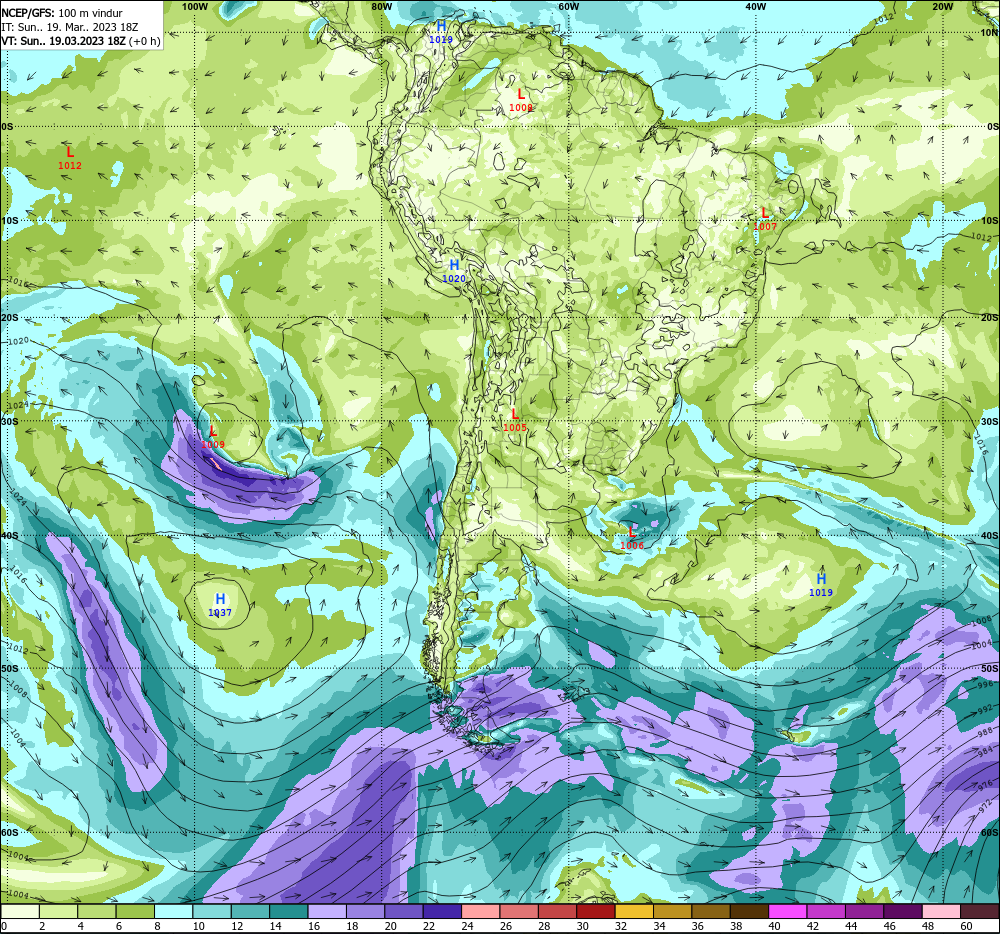The image size is (1000, 934).
Task: Select the H 1020 high near Peru
Action: (454, 271)
